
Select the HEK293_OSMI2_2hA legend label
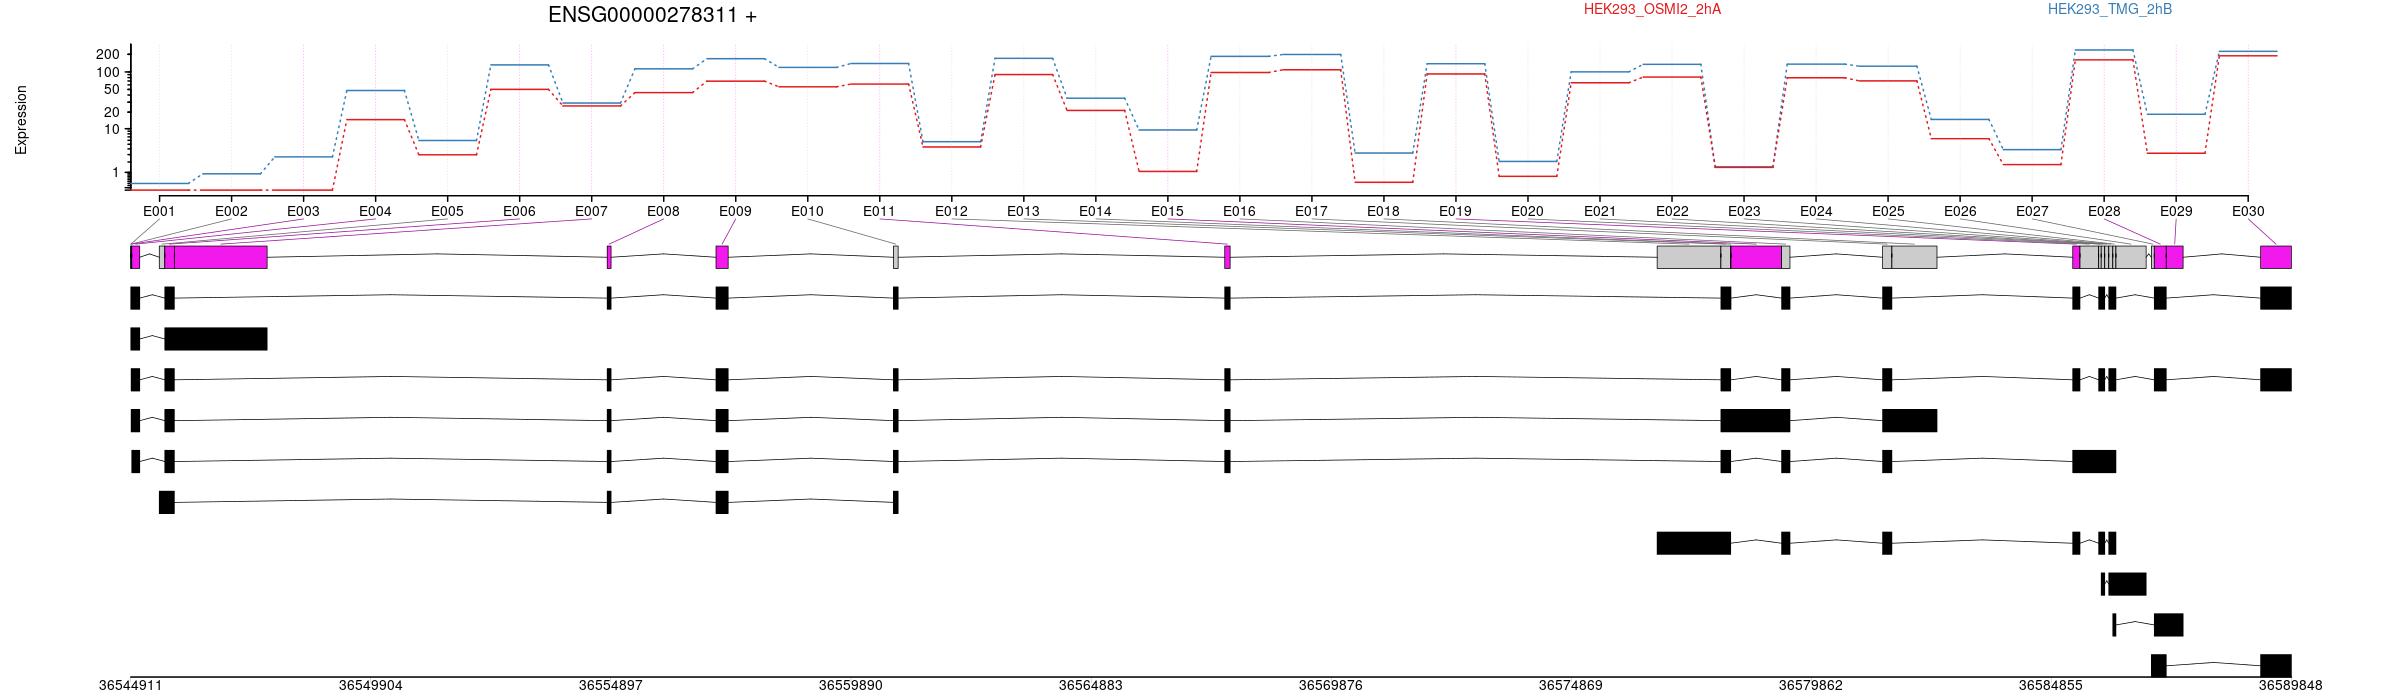click(1652, 9)
